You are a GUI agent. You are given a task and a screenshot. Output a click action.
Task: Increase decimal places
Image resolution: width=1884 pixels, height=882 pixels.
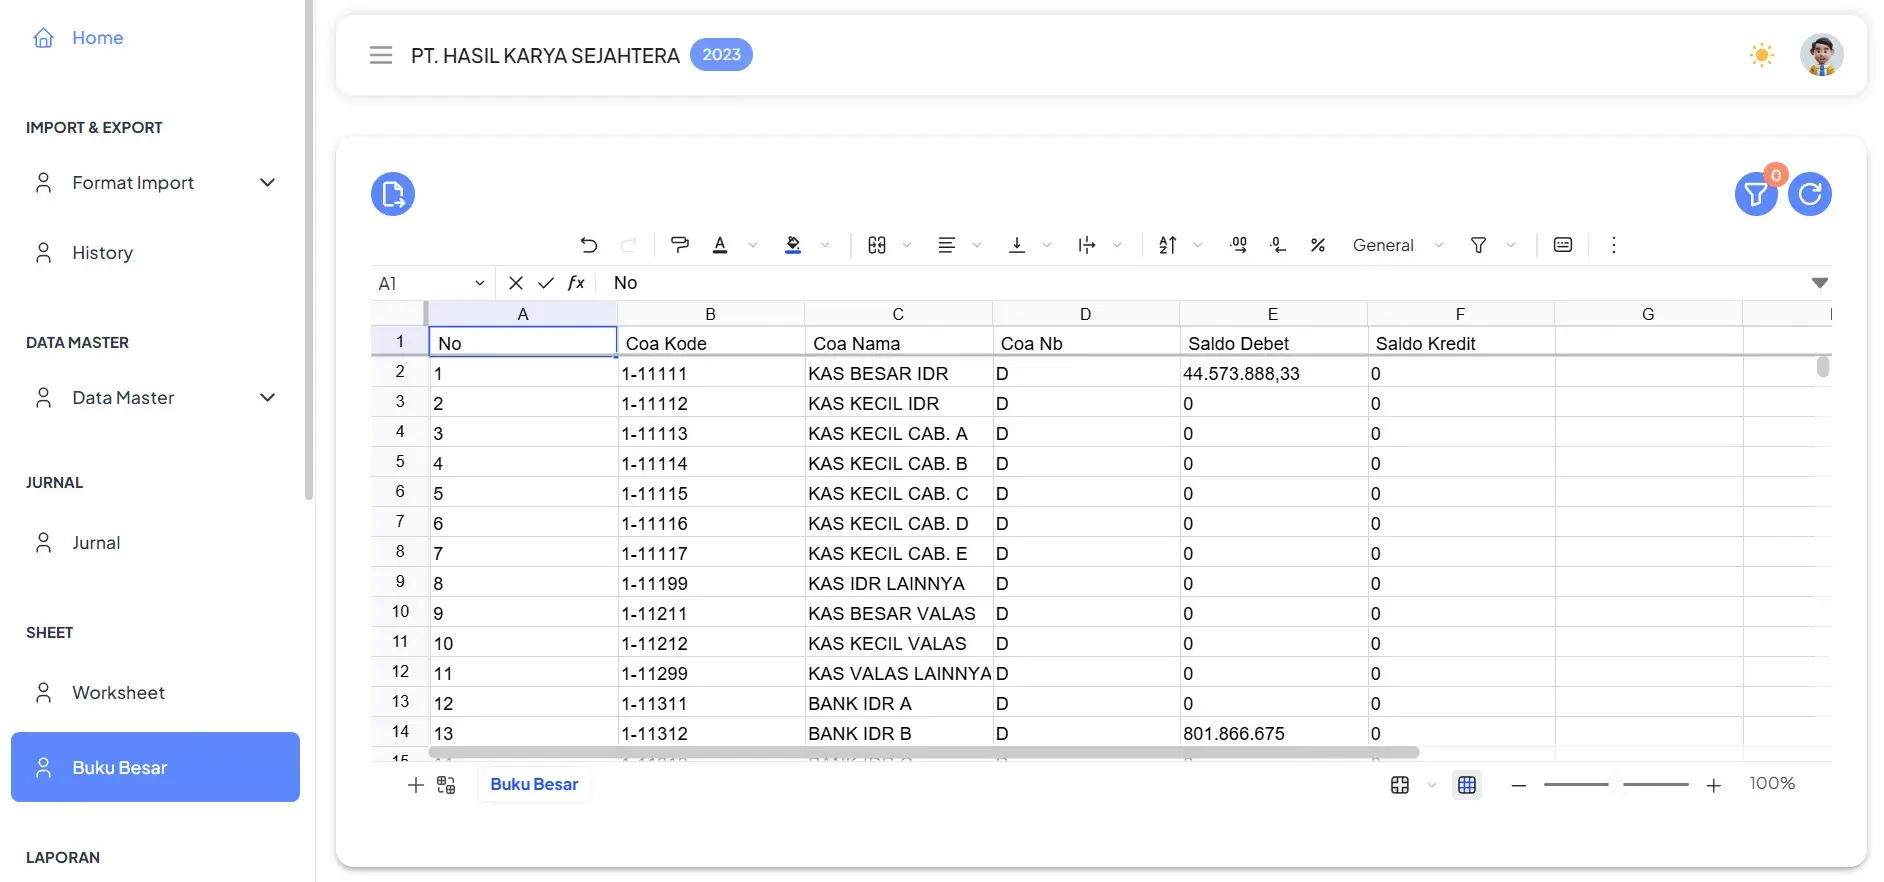click(1239, 245)
